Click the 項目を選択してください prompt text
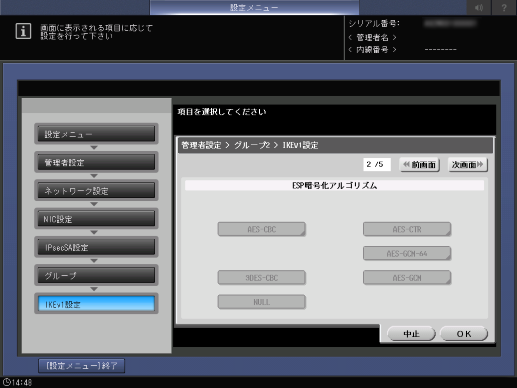 [222, 112]
